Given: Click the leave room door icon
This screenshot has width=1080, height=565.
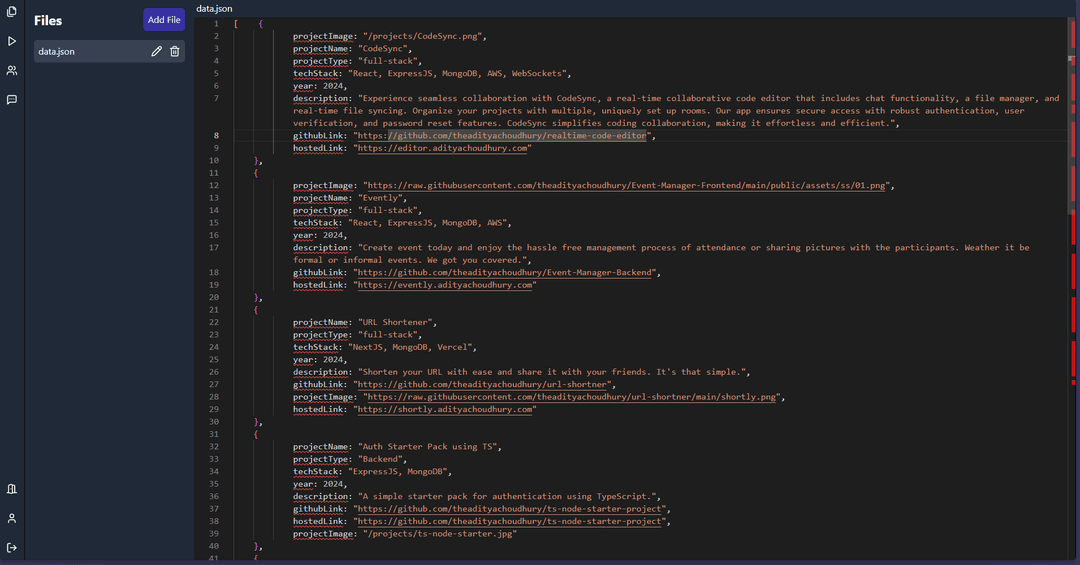Looking at the screenshot, I should [12, 489].
